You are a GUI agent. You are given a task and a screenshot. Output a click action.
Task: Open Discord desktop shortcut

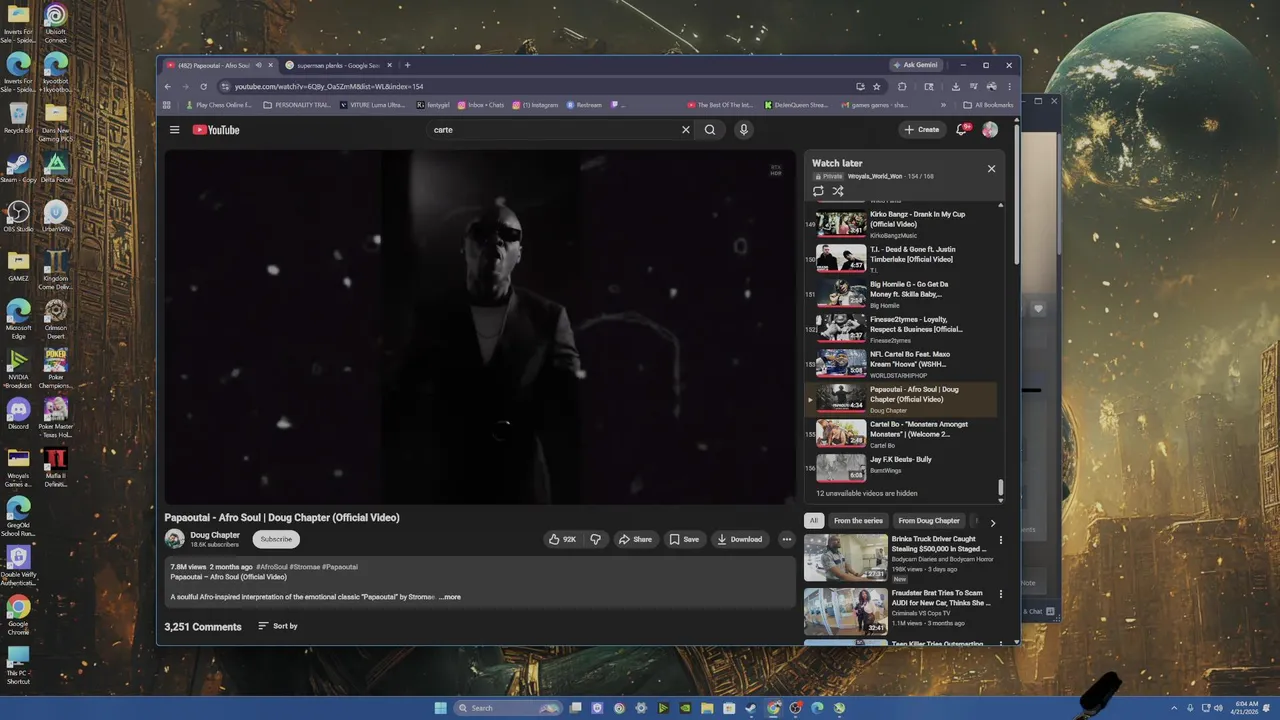point(18,414)
